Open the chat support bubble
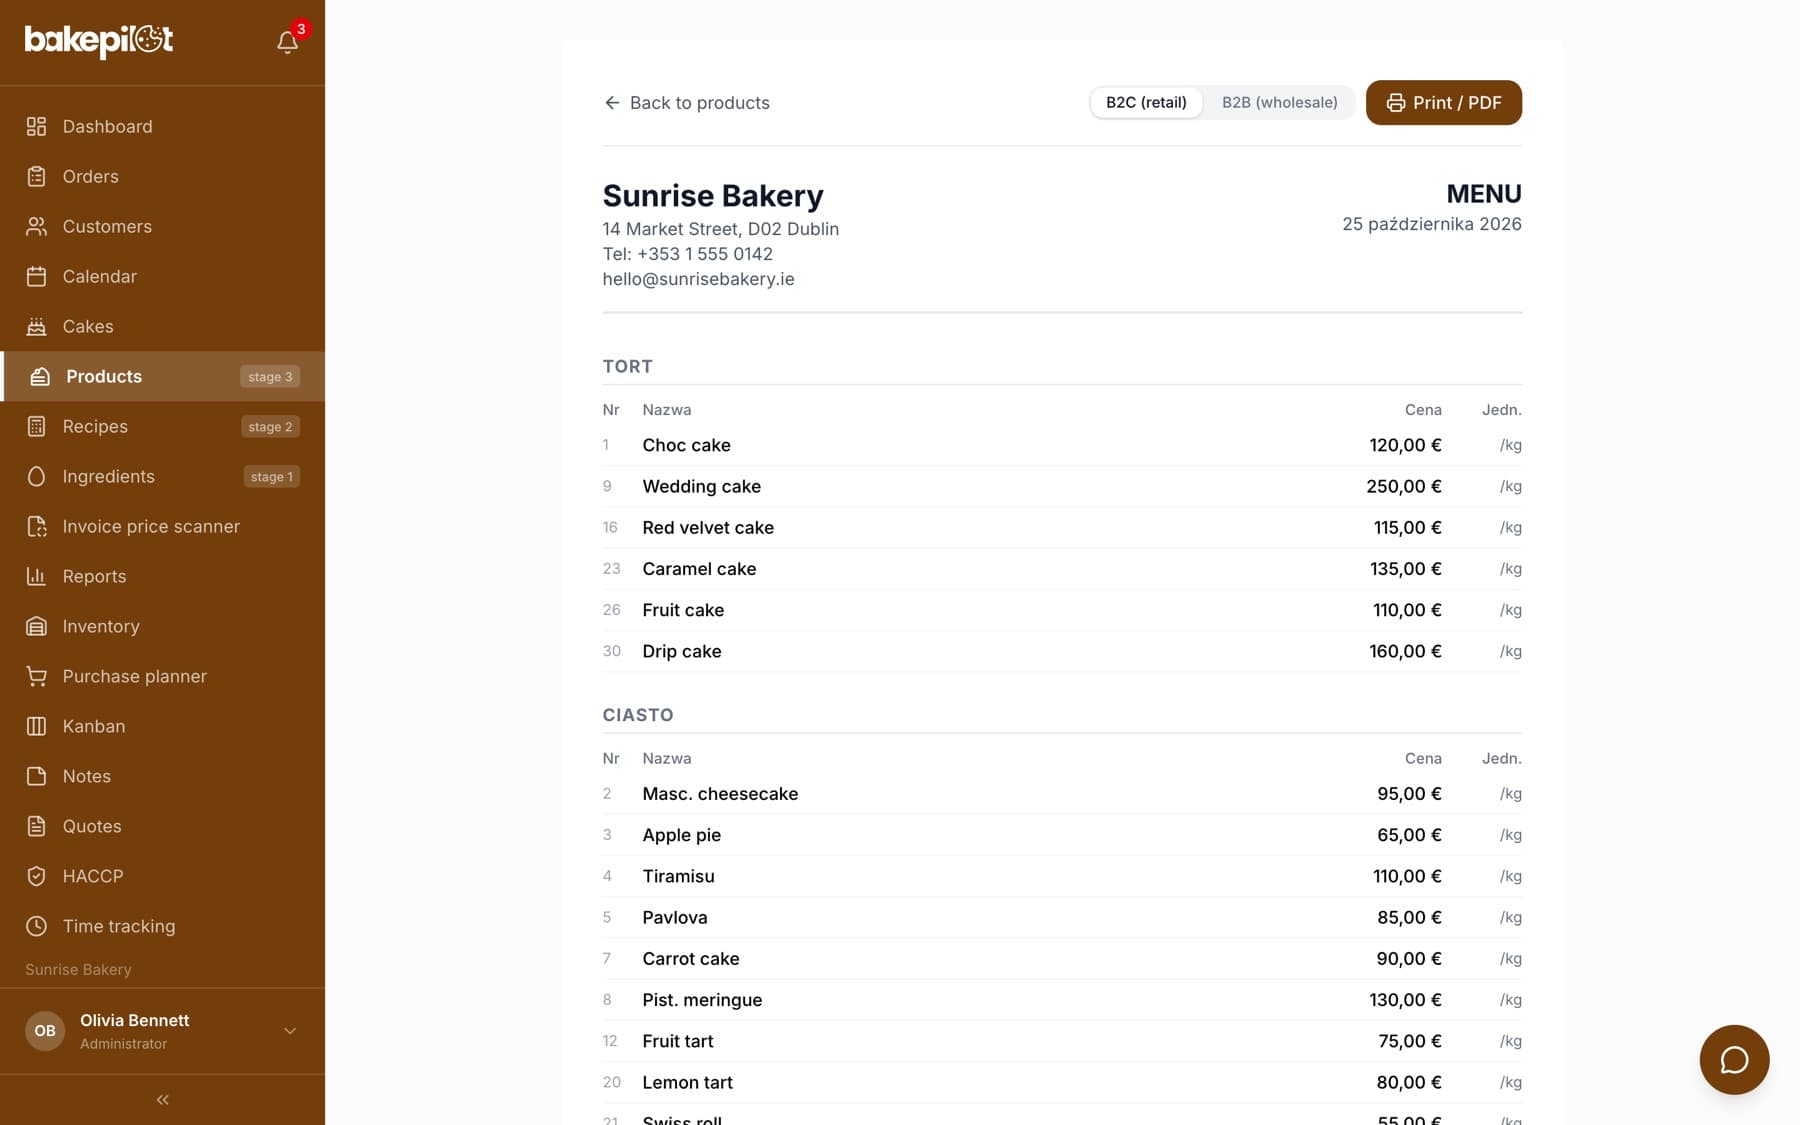 [1734, 1059]
